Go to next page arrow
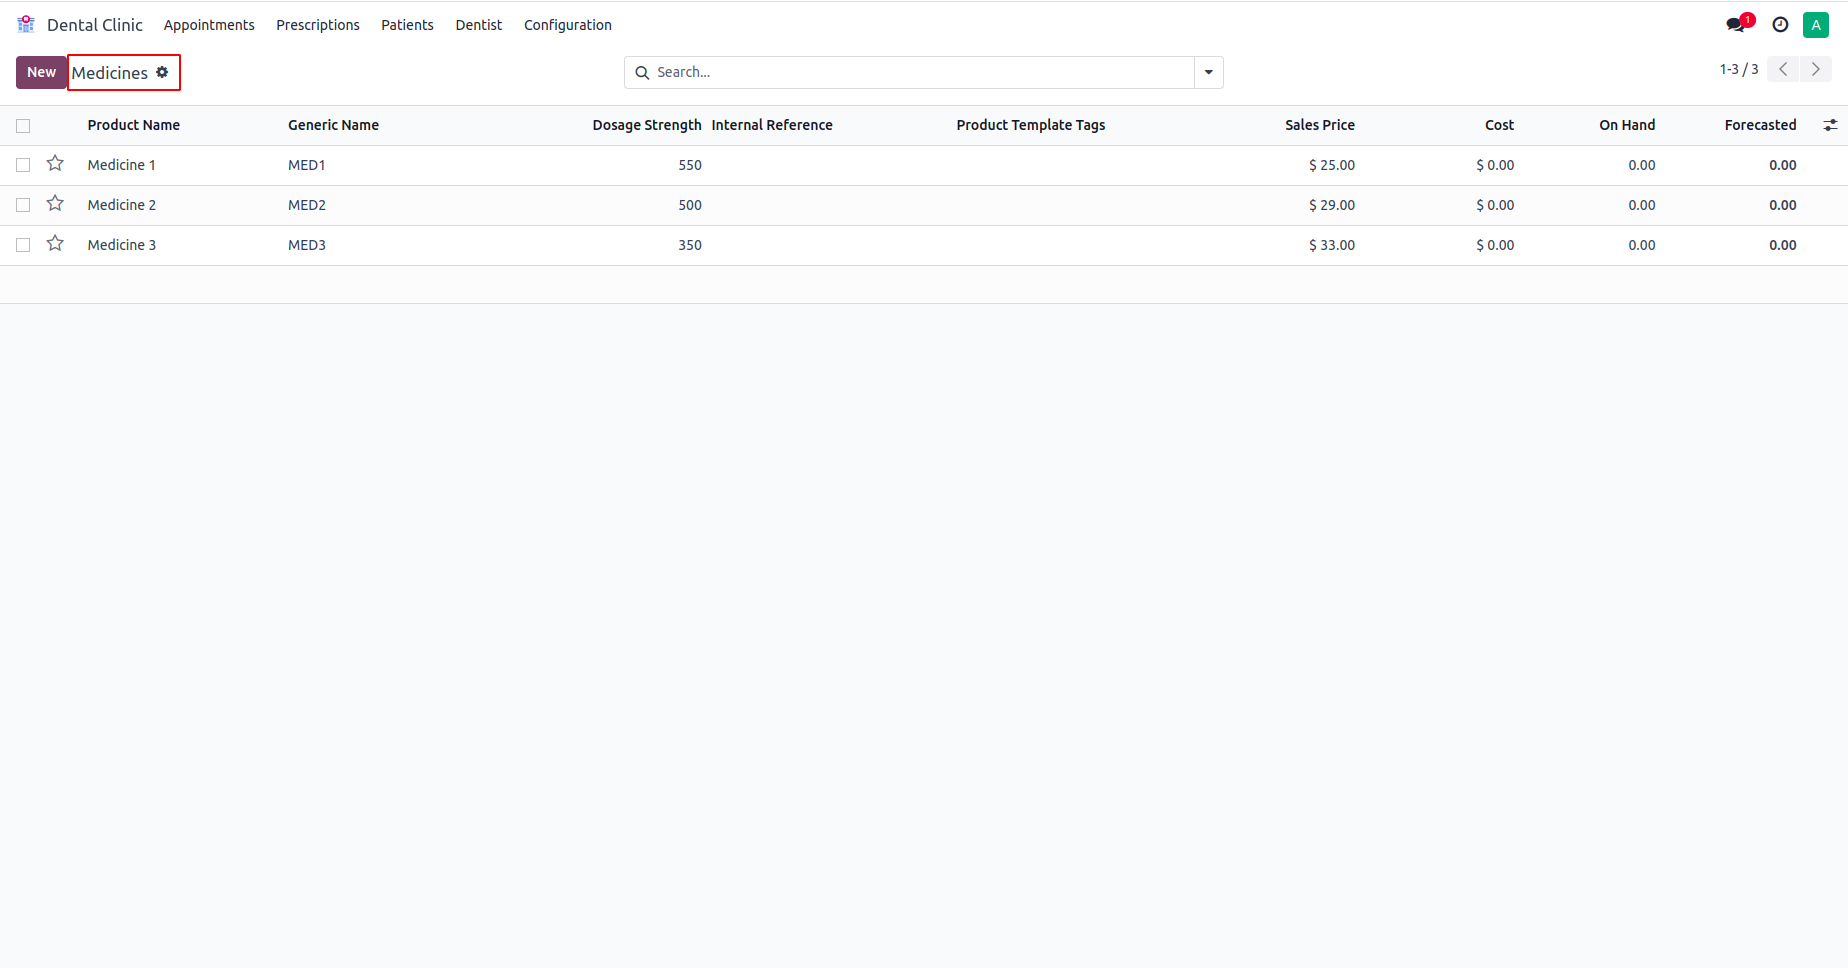1848x968 pixels. (1816, 69)
